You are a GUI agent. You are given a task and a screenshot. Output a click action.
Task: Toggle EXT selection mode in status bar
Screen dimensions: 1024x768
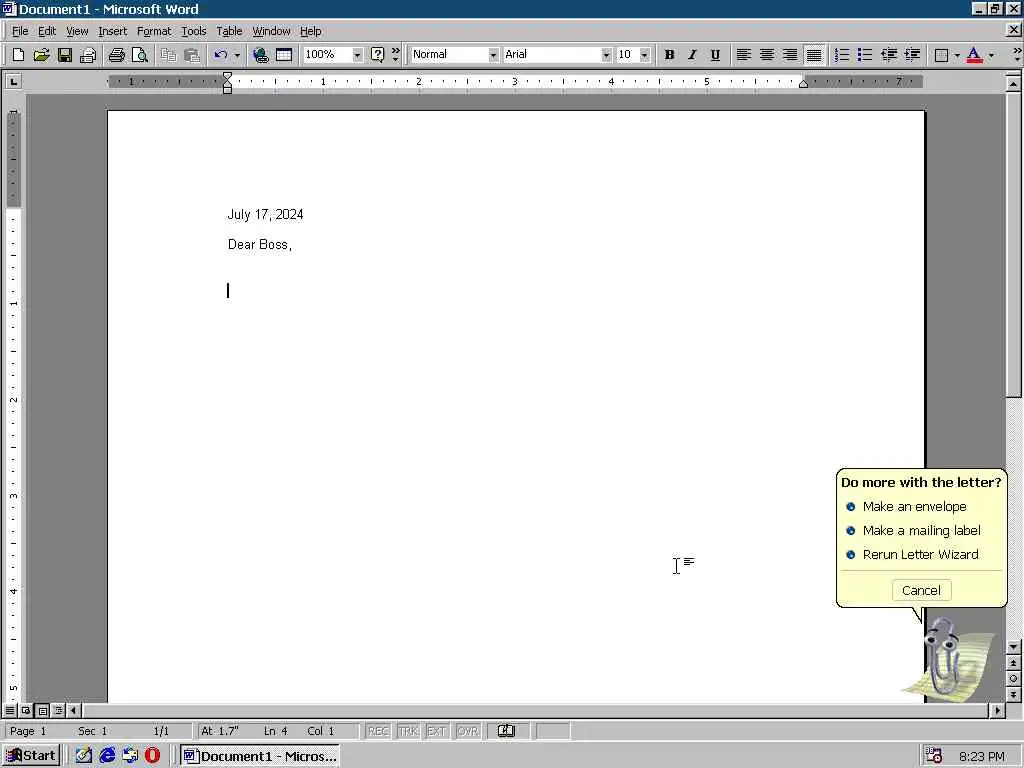click(436, 731)
